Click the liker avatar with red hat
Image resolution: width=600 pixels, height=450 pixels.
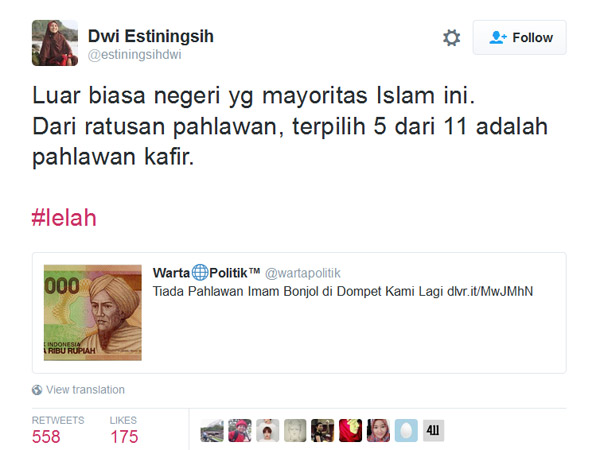[240, 430]
